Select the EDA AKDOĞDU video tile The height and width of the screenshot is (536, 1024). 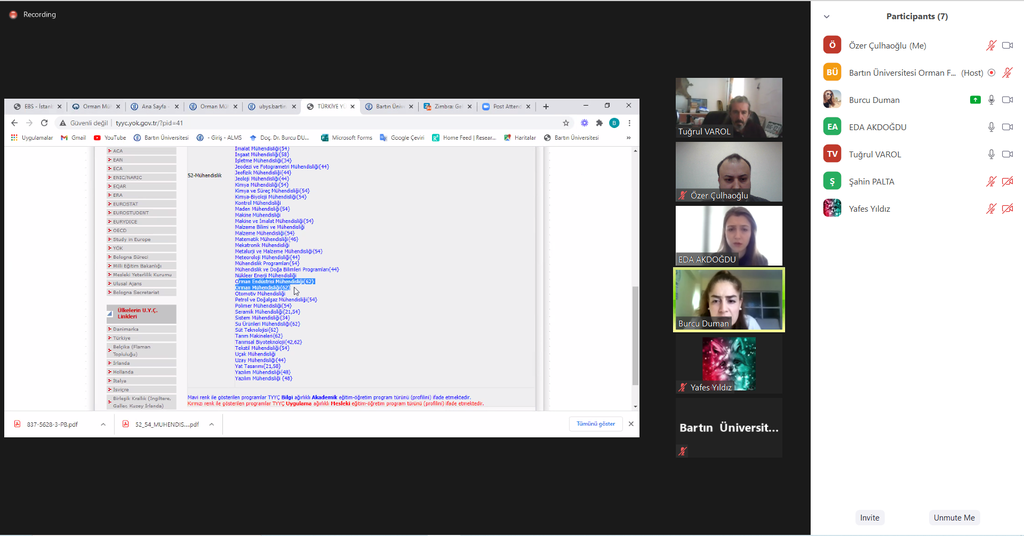pos(729,235)
